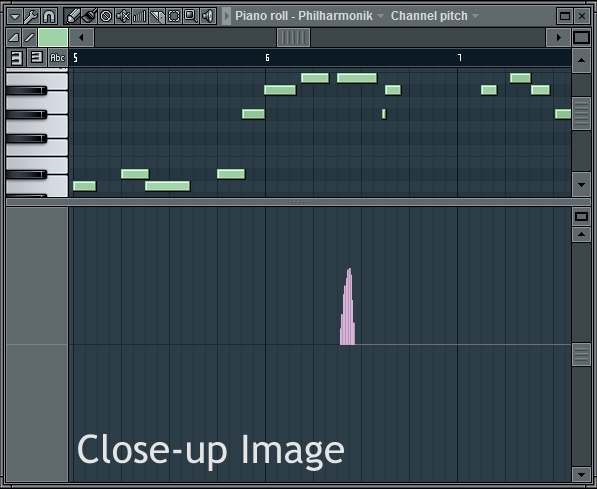Viewport: 597px width, 489px height.
Task: Click the horizontal scrollbar thumb
Action: (294, 37)
